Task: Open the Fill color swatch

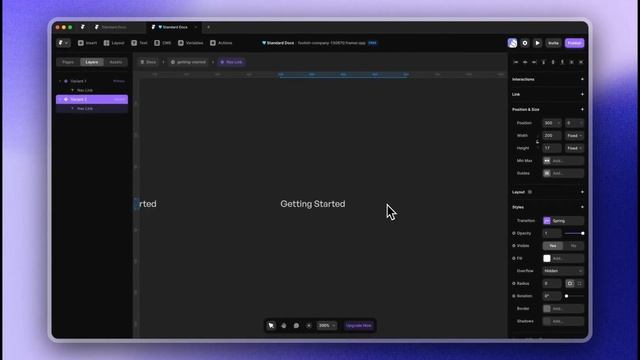Action: coord(547,258)
